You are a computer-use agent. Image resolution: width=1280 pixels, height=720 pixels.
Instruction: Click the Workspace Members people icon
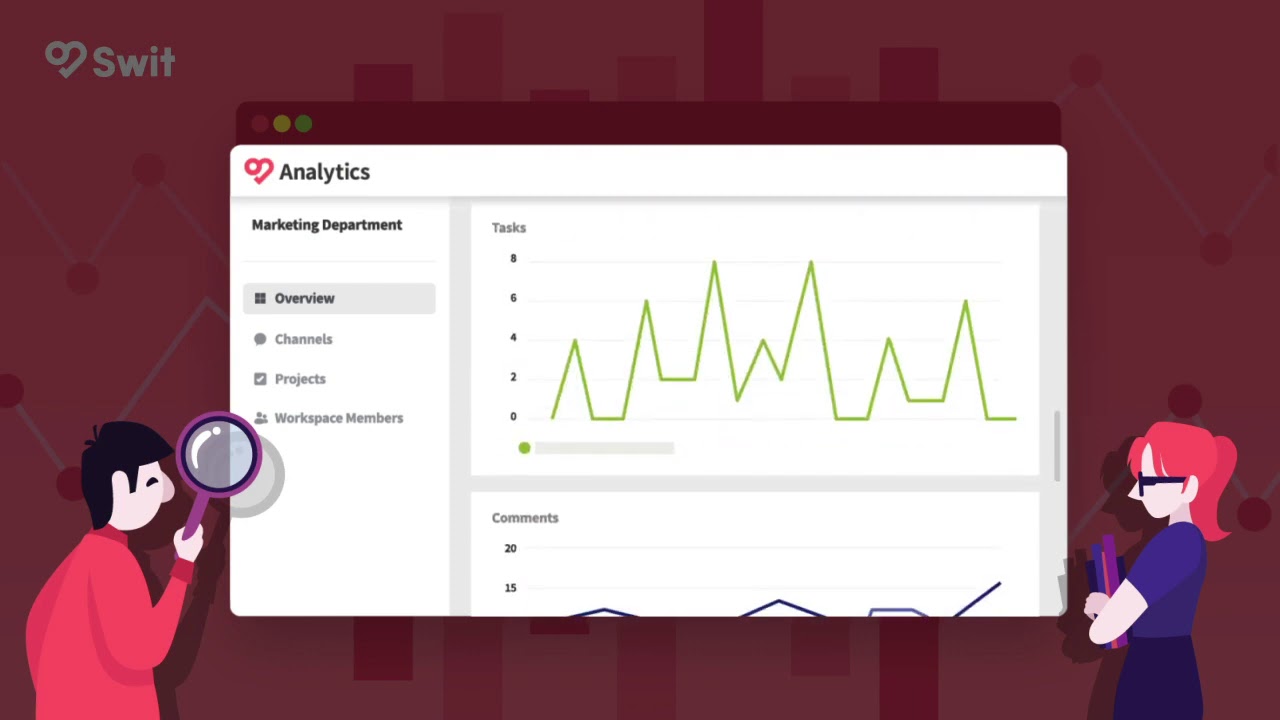pyautogui.click(x=260, y=418)
